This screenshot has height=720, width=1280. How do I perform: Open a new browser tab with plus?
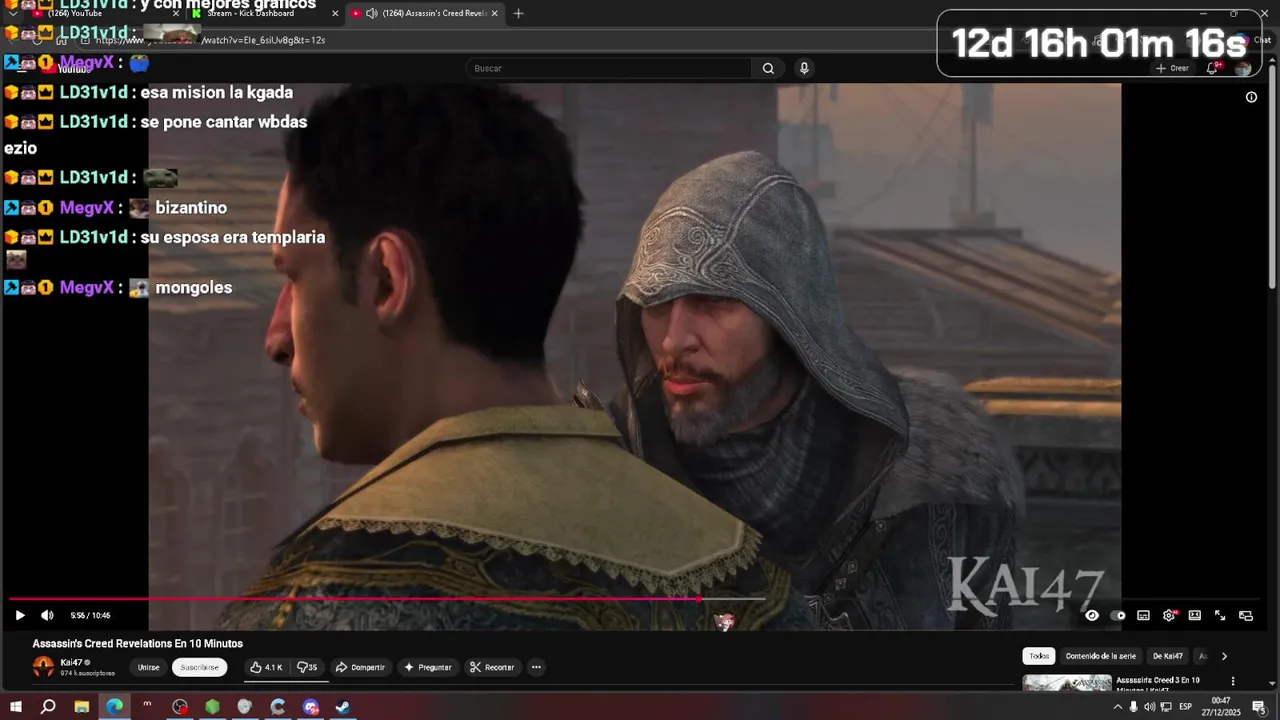(x=518, y=13)
